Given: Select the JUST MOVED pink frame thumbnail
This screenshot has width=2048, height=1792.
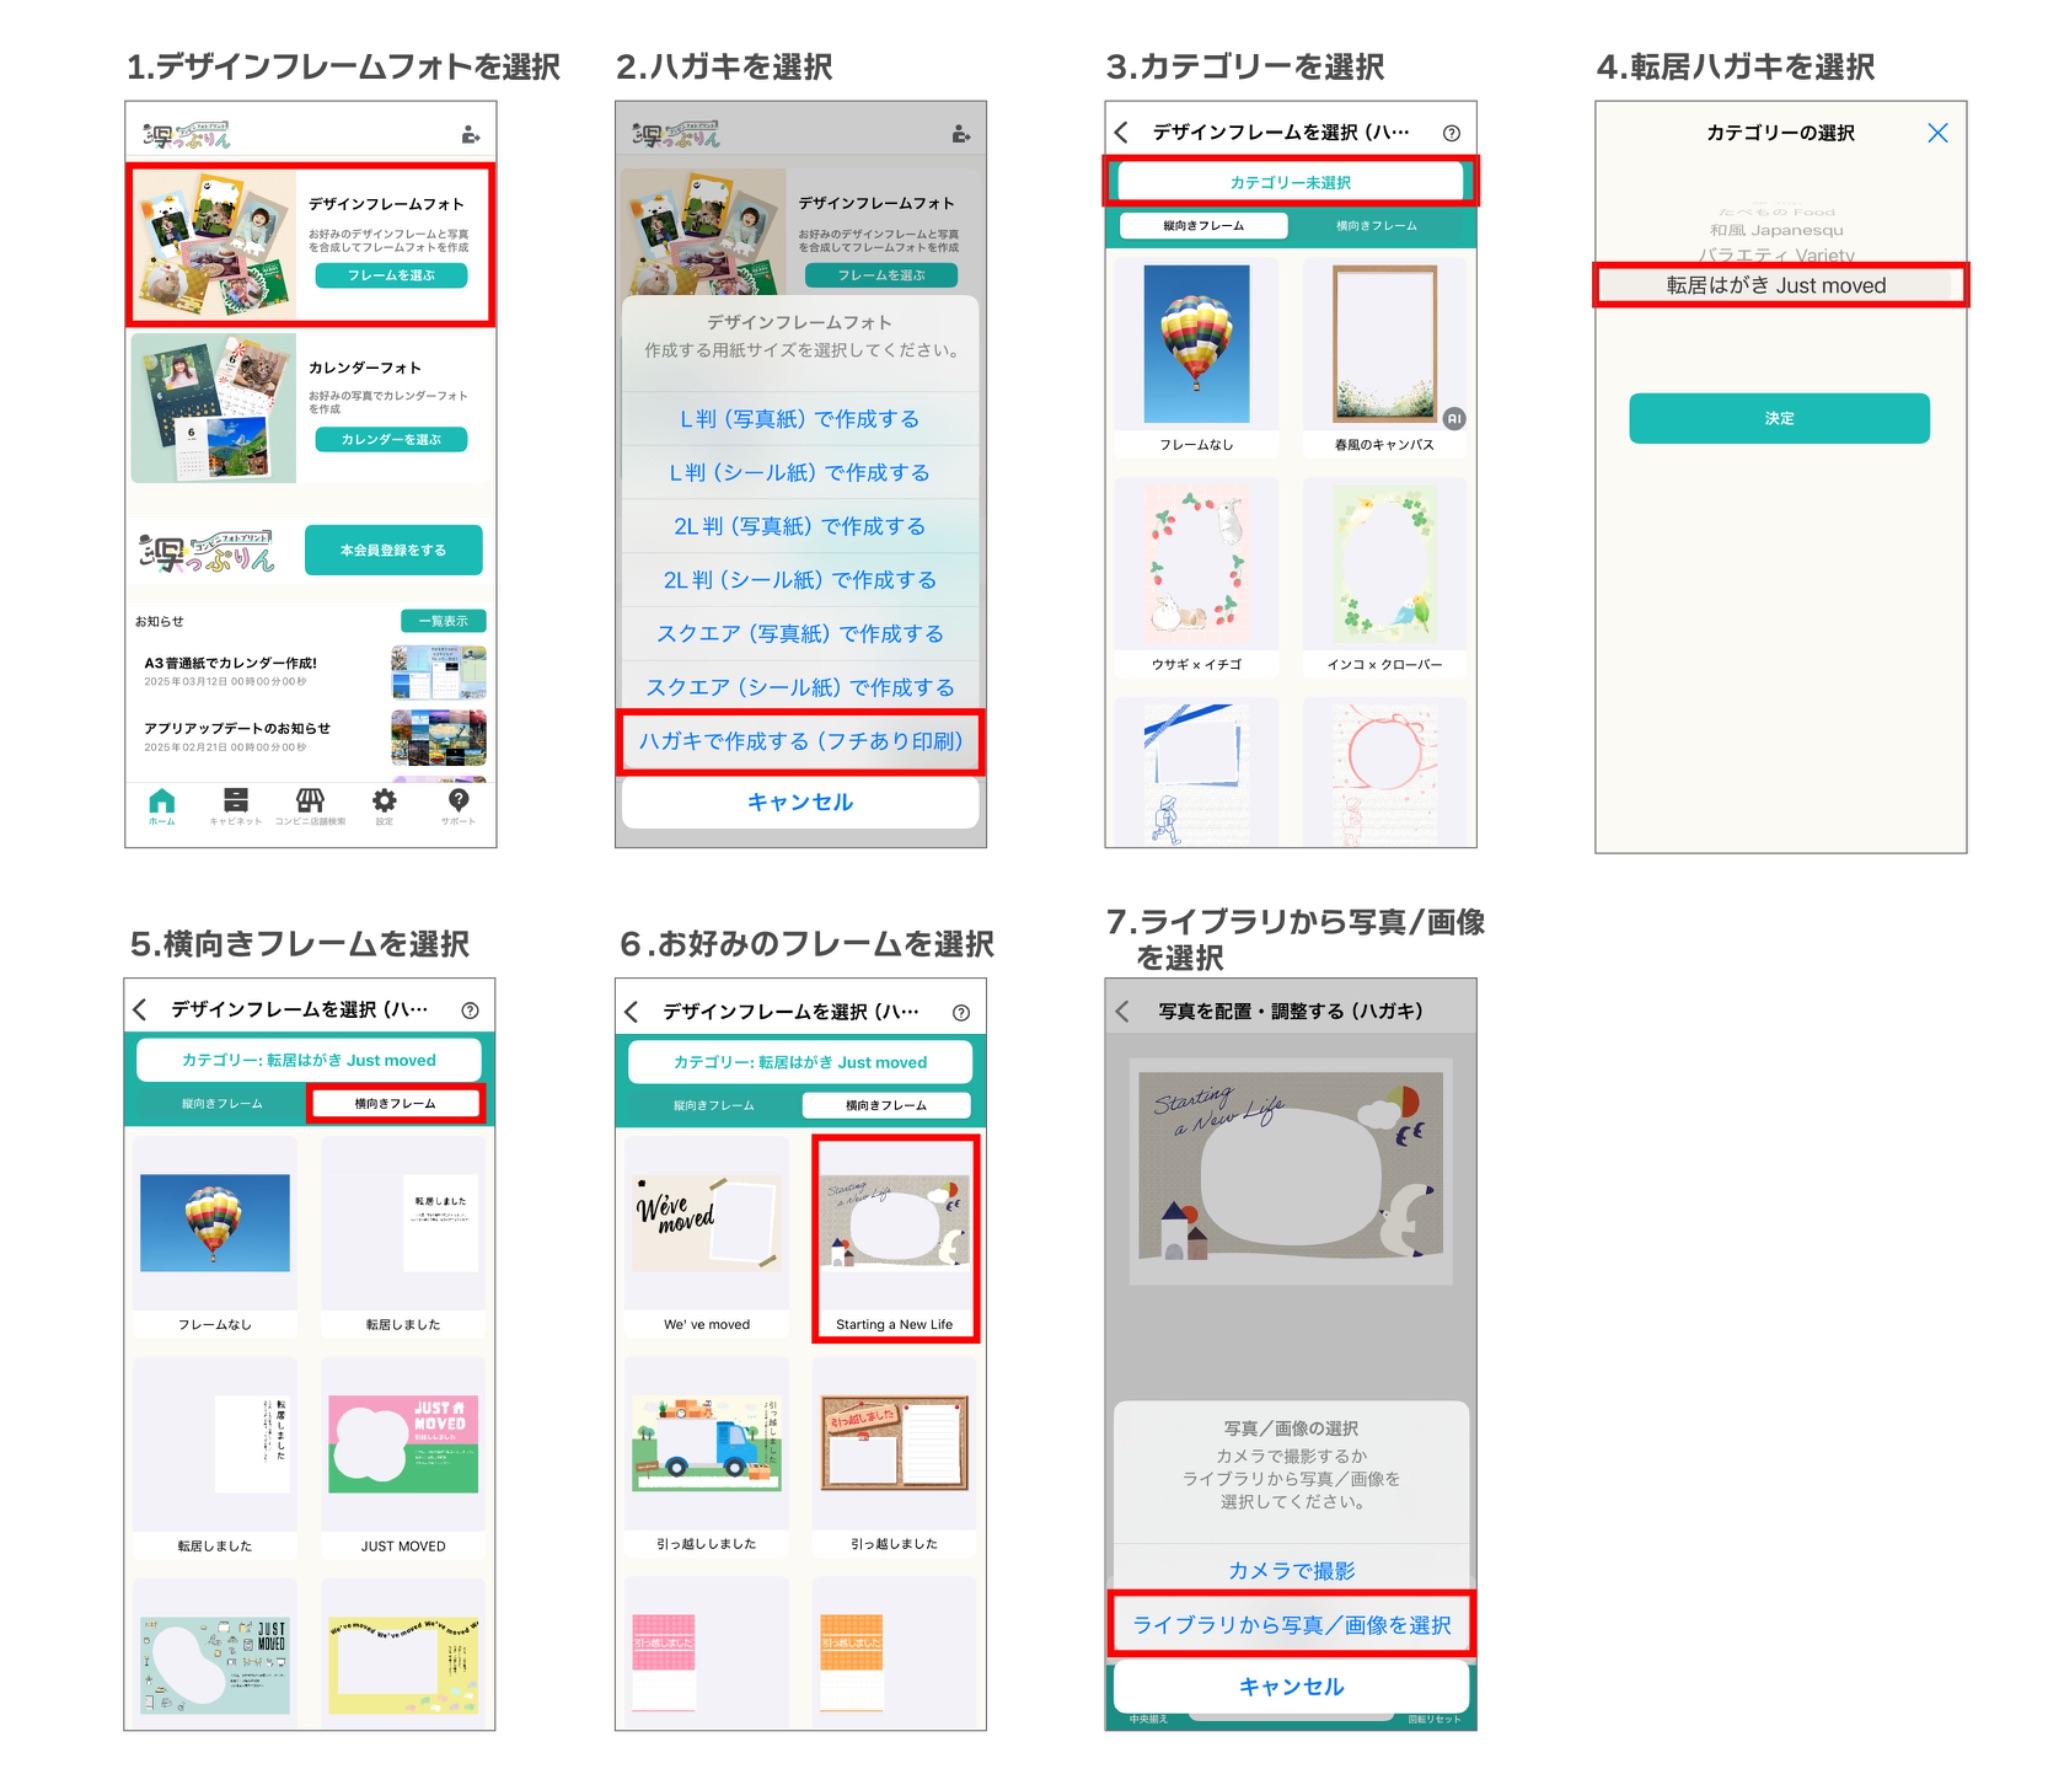Looking at the screenshot, I should [x=403, y=1445].
